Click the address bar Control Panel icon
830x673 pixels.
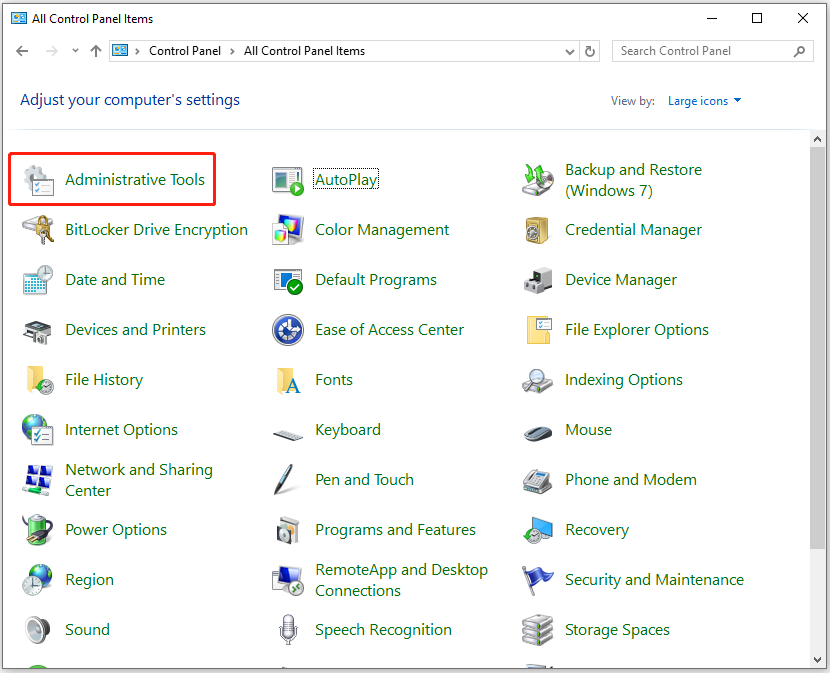tap(120, 51)
